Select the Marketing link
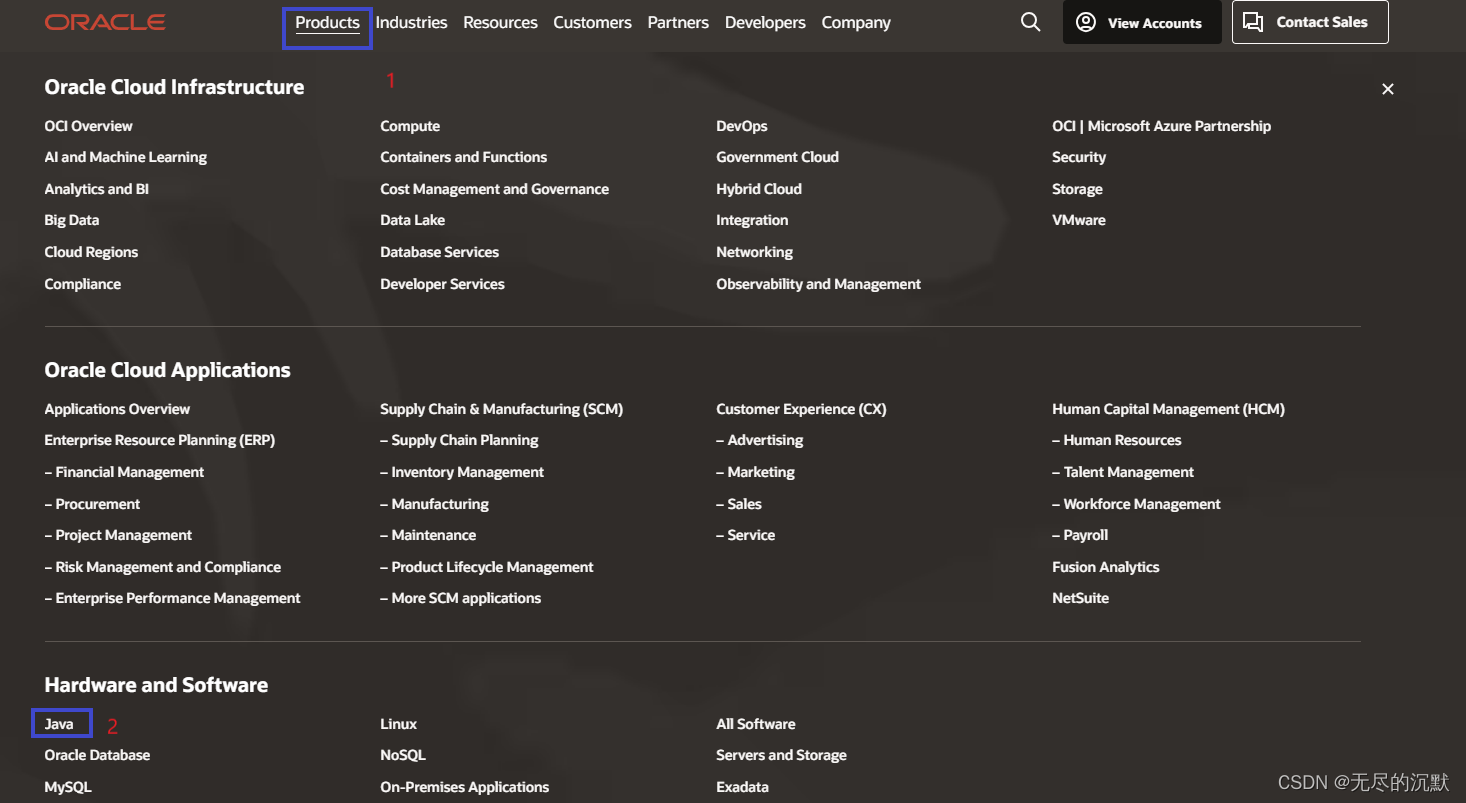The image size is (1466, 803). click(x=755, y=472)
